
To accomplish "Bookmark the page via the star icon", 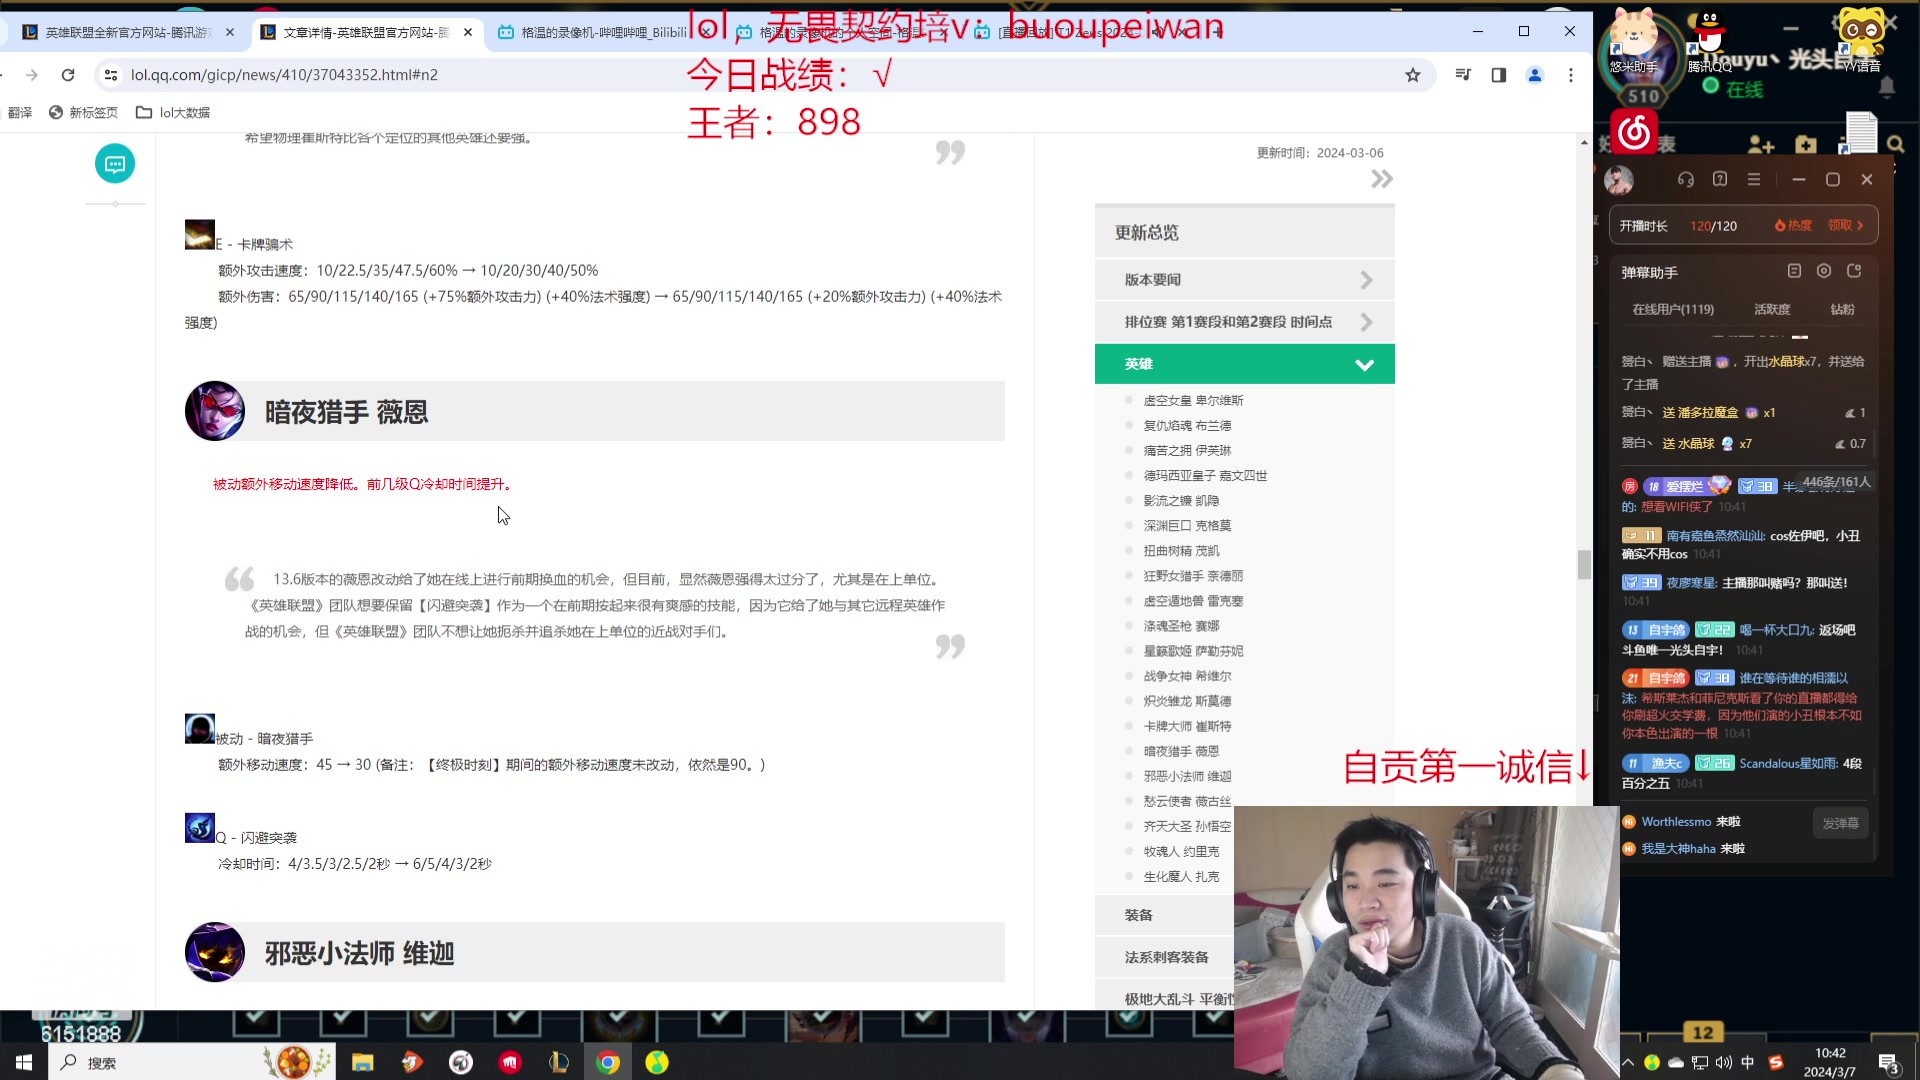I will [x=1413, y=75].
